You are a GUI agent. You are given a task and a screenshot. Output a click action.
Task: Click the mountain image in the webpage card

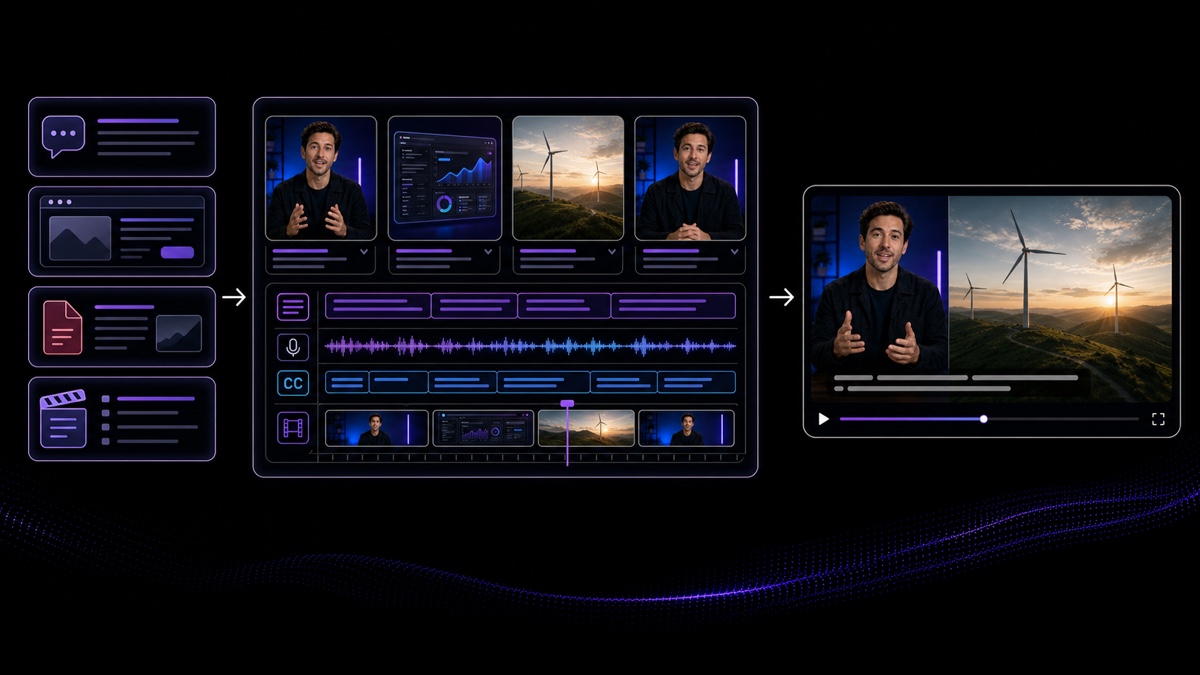80,238
